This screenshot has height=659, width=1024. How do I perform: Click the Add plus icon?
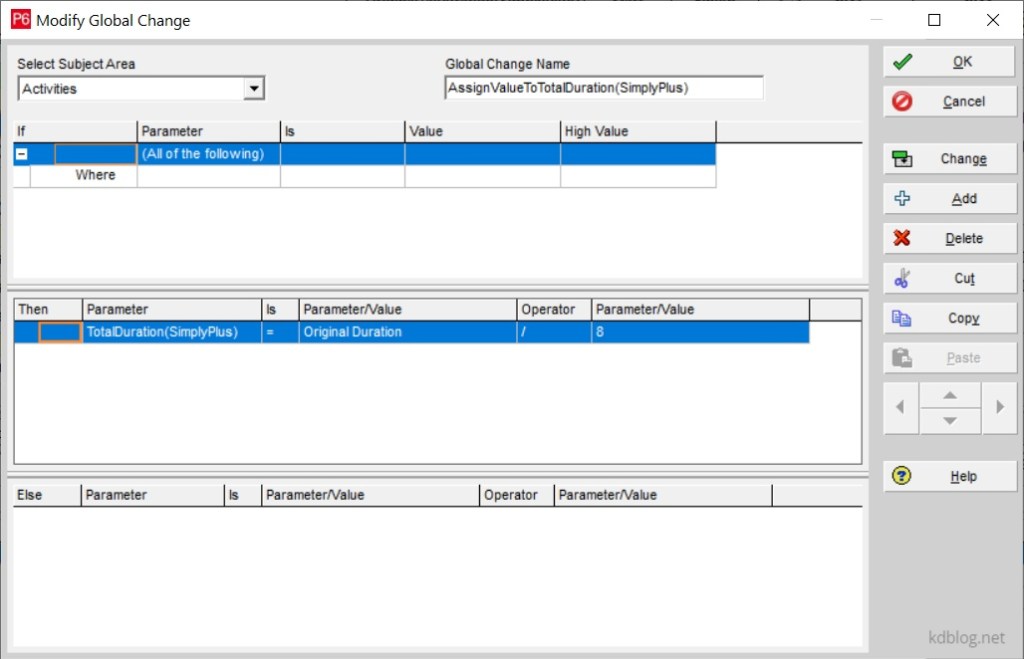[x=903, y=198]
